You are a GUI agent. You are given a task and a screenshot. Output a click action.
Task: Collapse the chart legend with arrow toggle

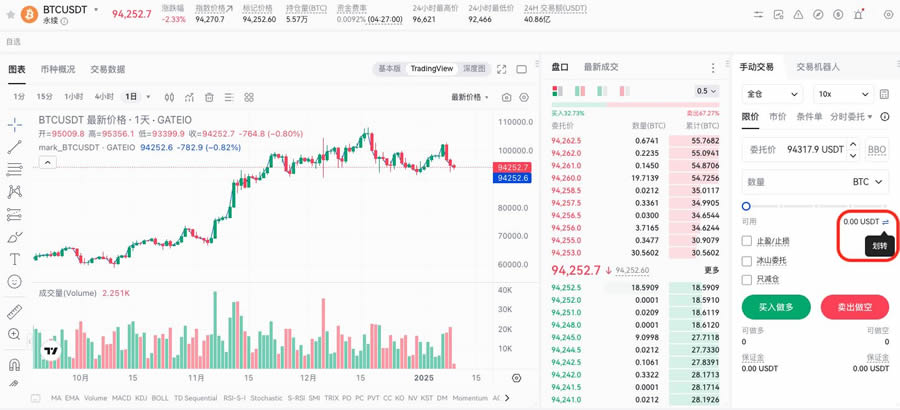point(48,163)
